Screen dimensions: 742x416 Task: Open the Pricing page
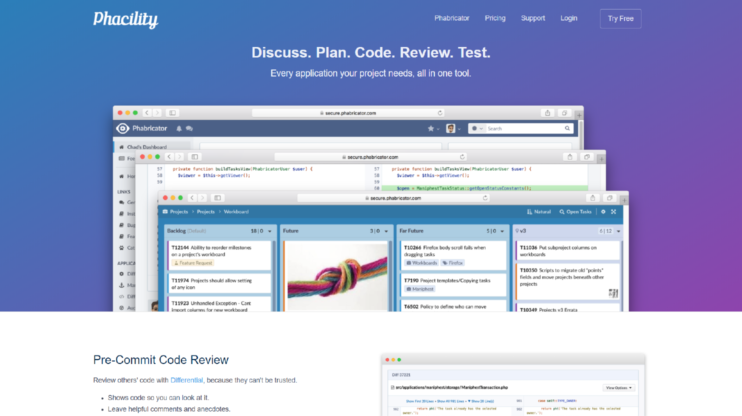coord(495,18)
